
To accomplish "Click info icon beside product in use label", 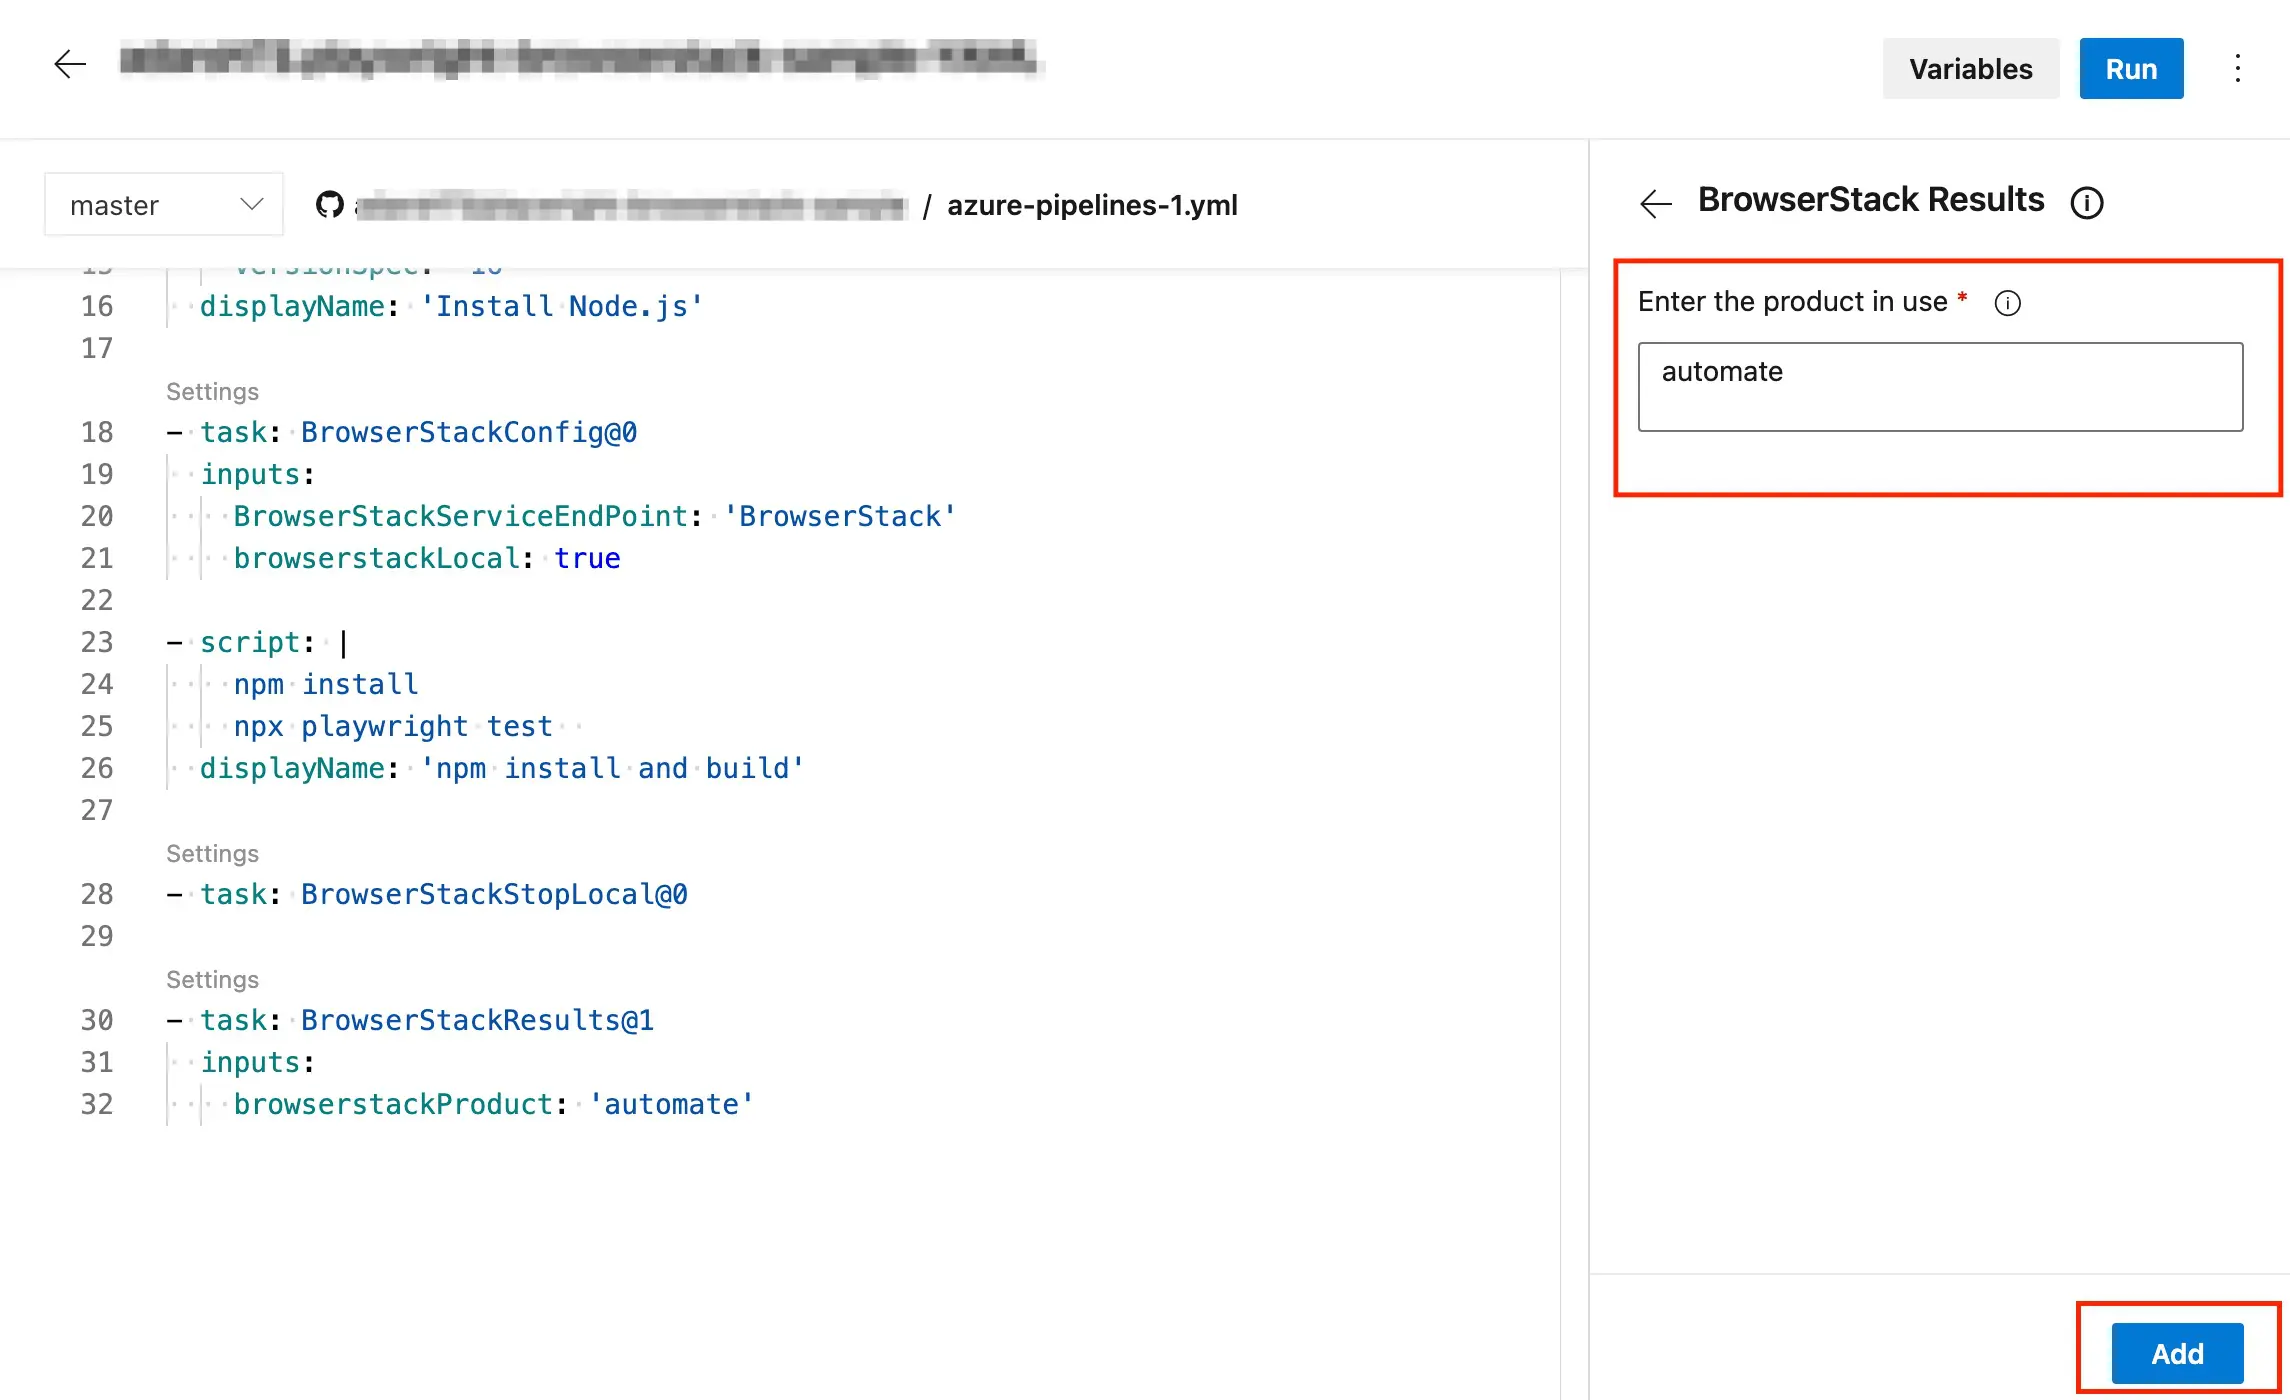I will [2007, 303].
